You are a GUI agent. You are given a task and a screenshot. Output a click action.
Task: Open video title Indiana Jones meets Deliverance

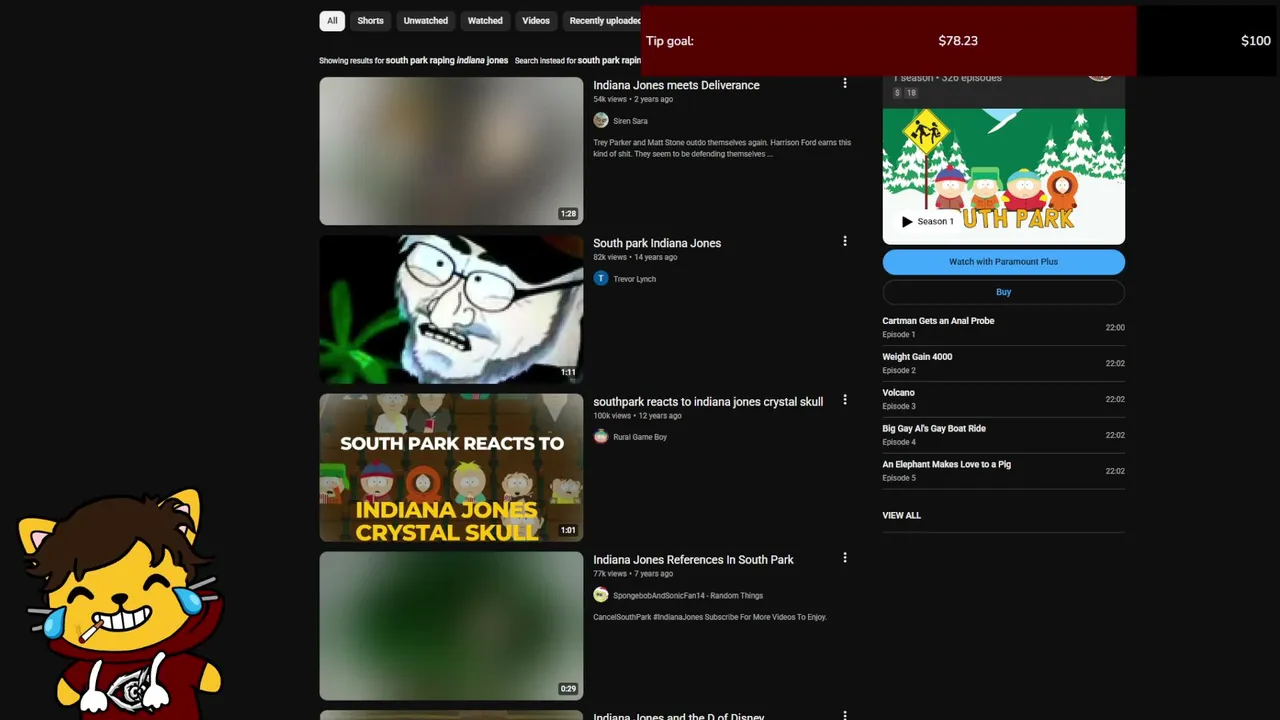coord(676,85)
